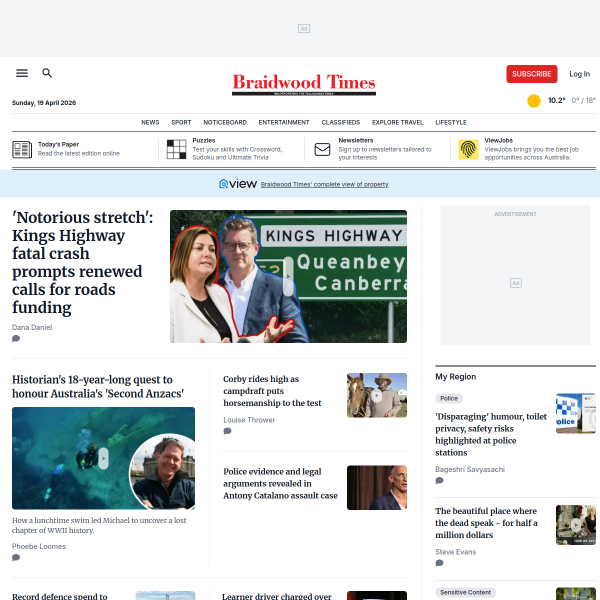Viewport: 600px width, 600px height.
Task: Click the Puzzles crossword icon
Action: pyautogui.click(x=176, y=149)
